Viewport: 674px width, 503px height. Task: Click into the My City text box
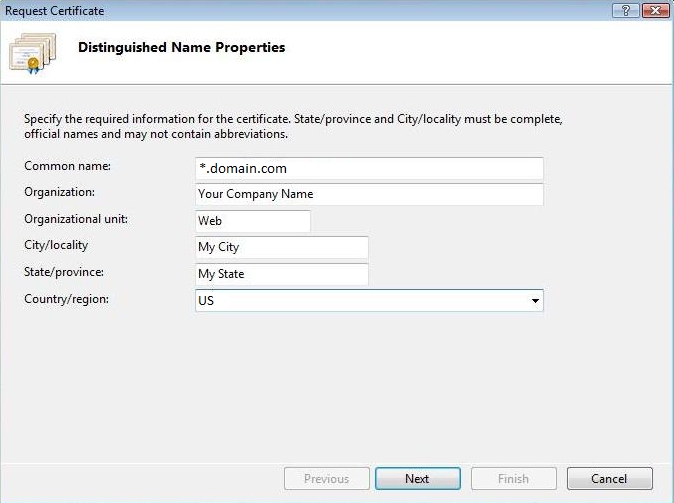(282, 247)
